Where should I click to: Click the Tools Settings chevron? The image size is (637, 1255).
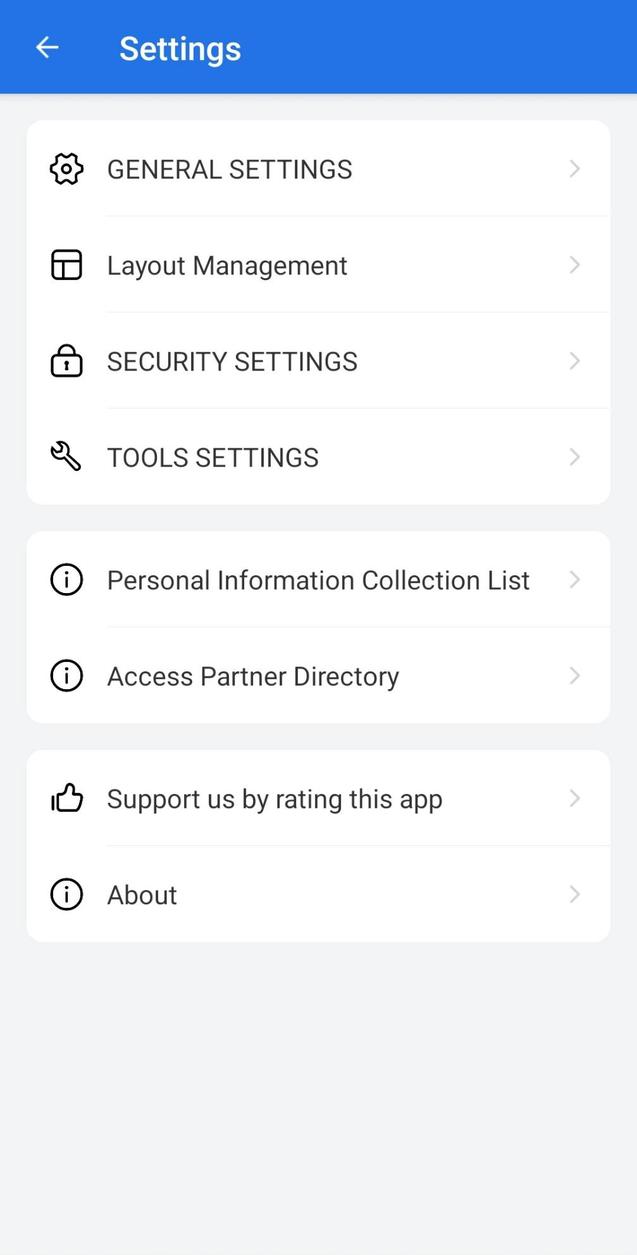pyautogui.click(x=574, y=456)
